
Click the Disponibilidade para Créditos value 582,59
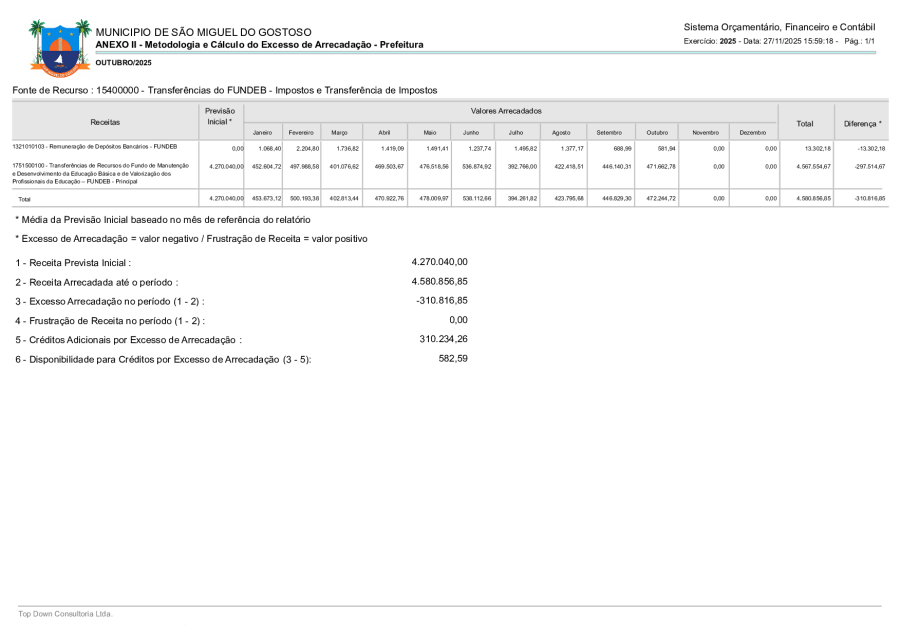click(453, 358)
